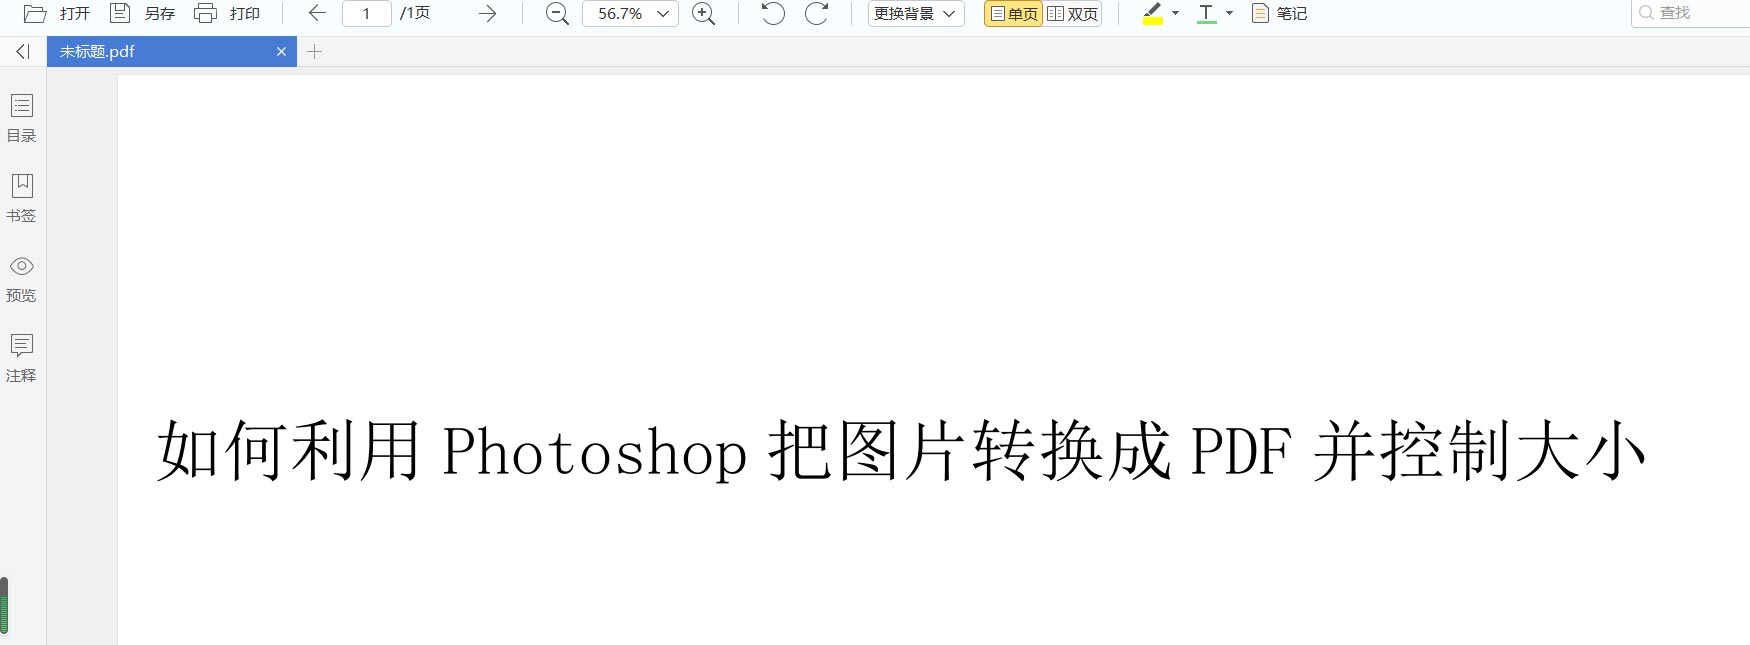This screenshot has width=1750, height=645.
Task: Open the 书签 bookmarks panel
Action: click(x=22, y=199)
